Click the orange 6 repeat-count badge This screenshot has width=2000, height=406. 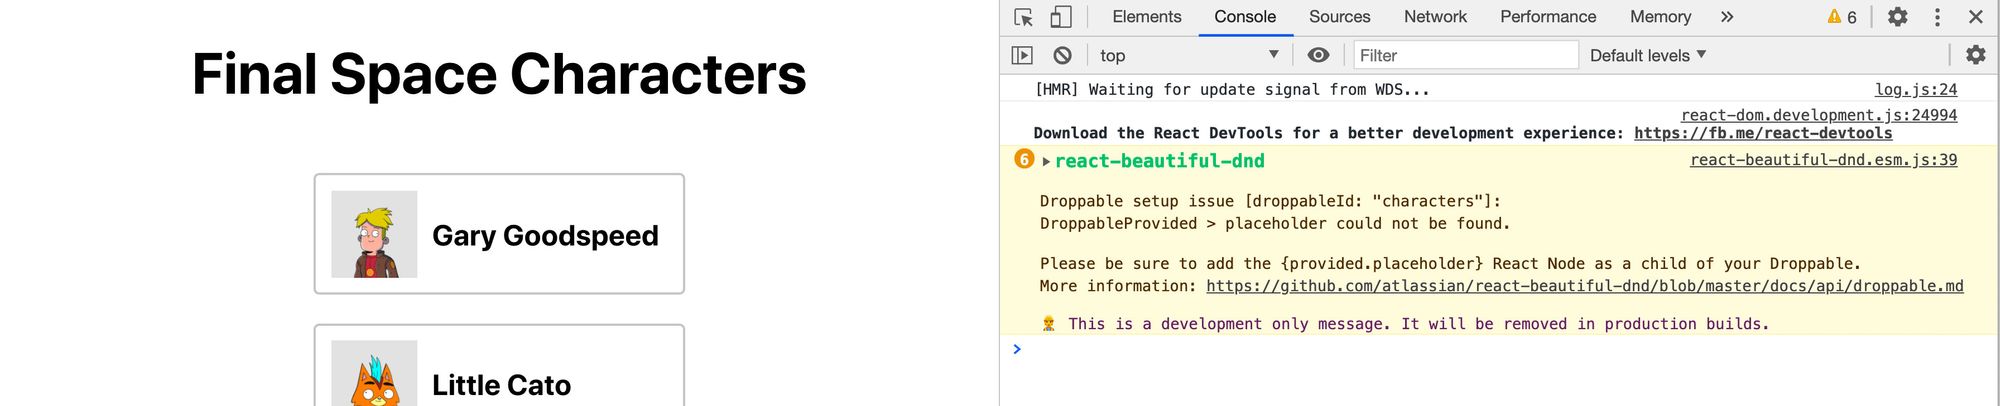(x=1024, y=159)
